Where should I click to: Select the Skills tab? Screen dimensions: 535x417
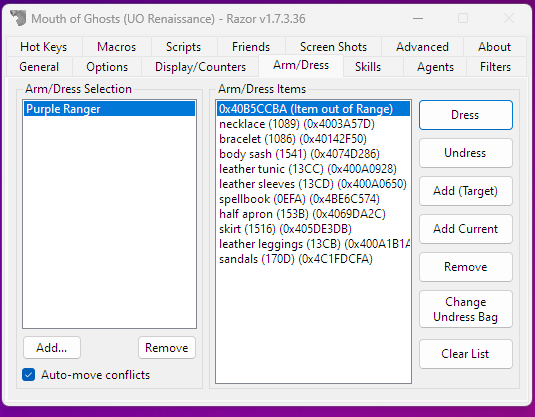pos(368,67)
